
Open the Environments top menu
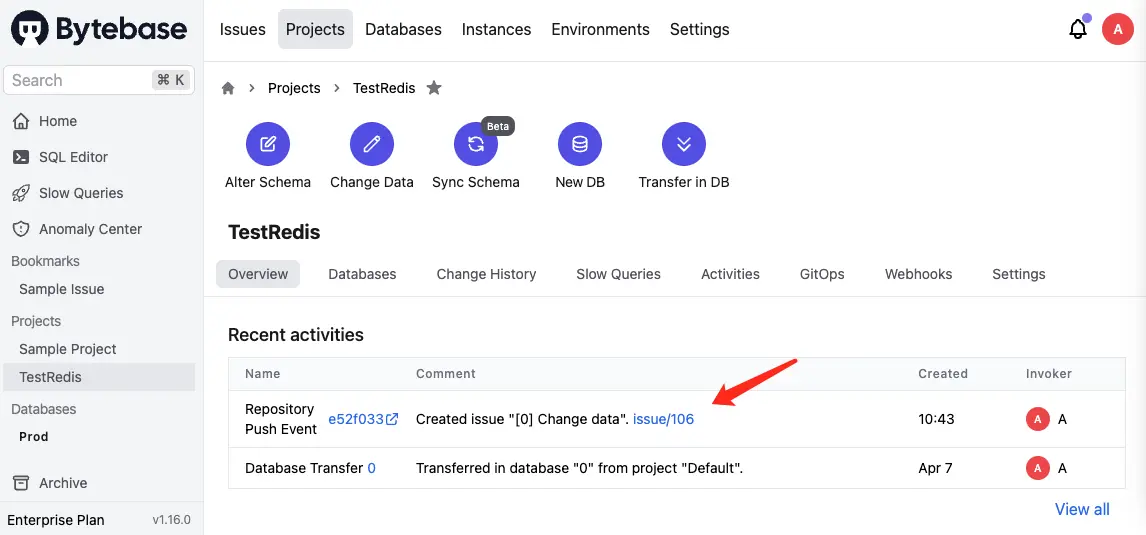(600, 29)
